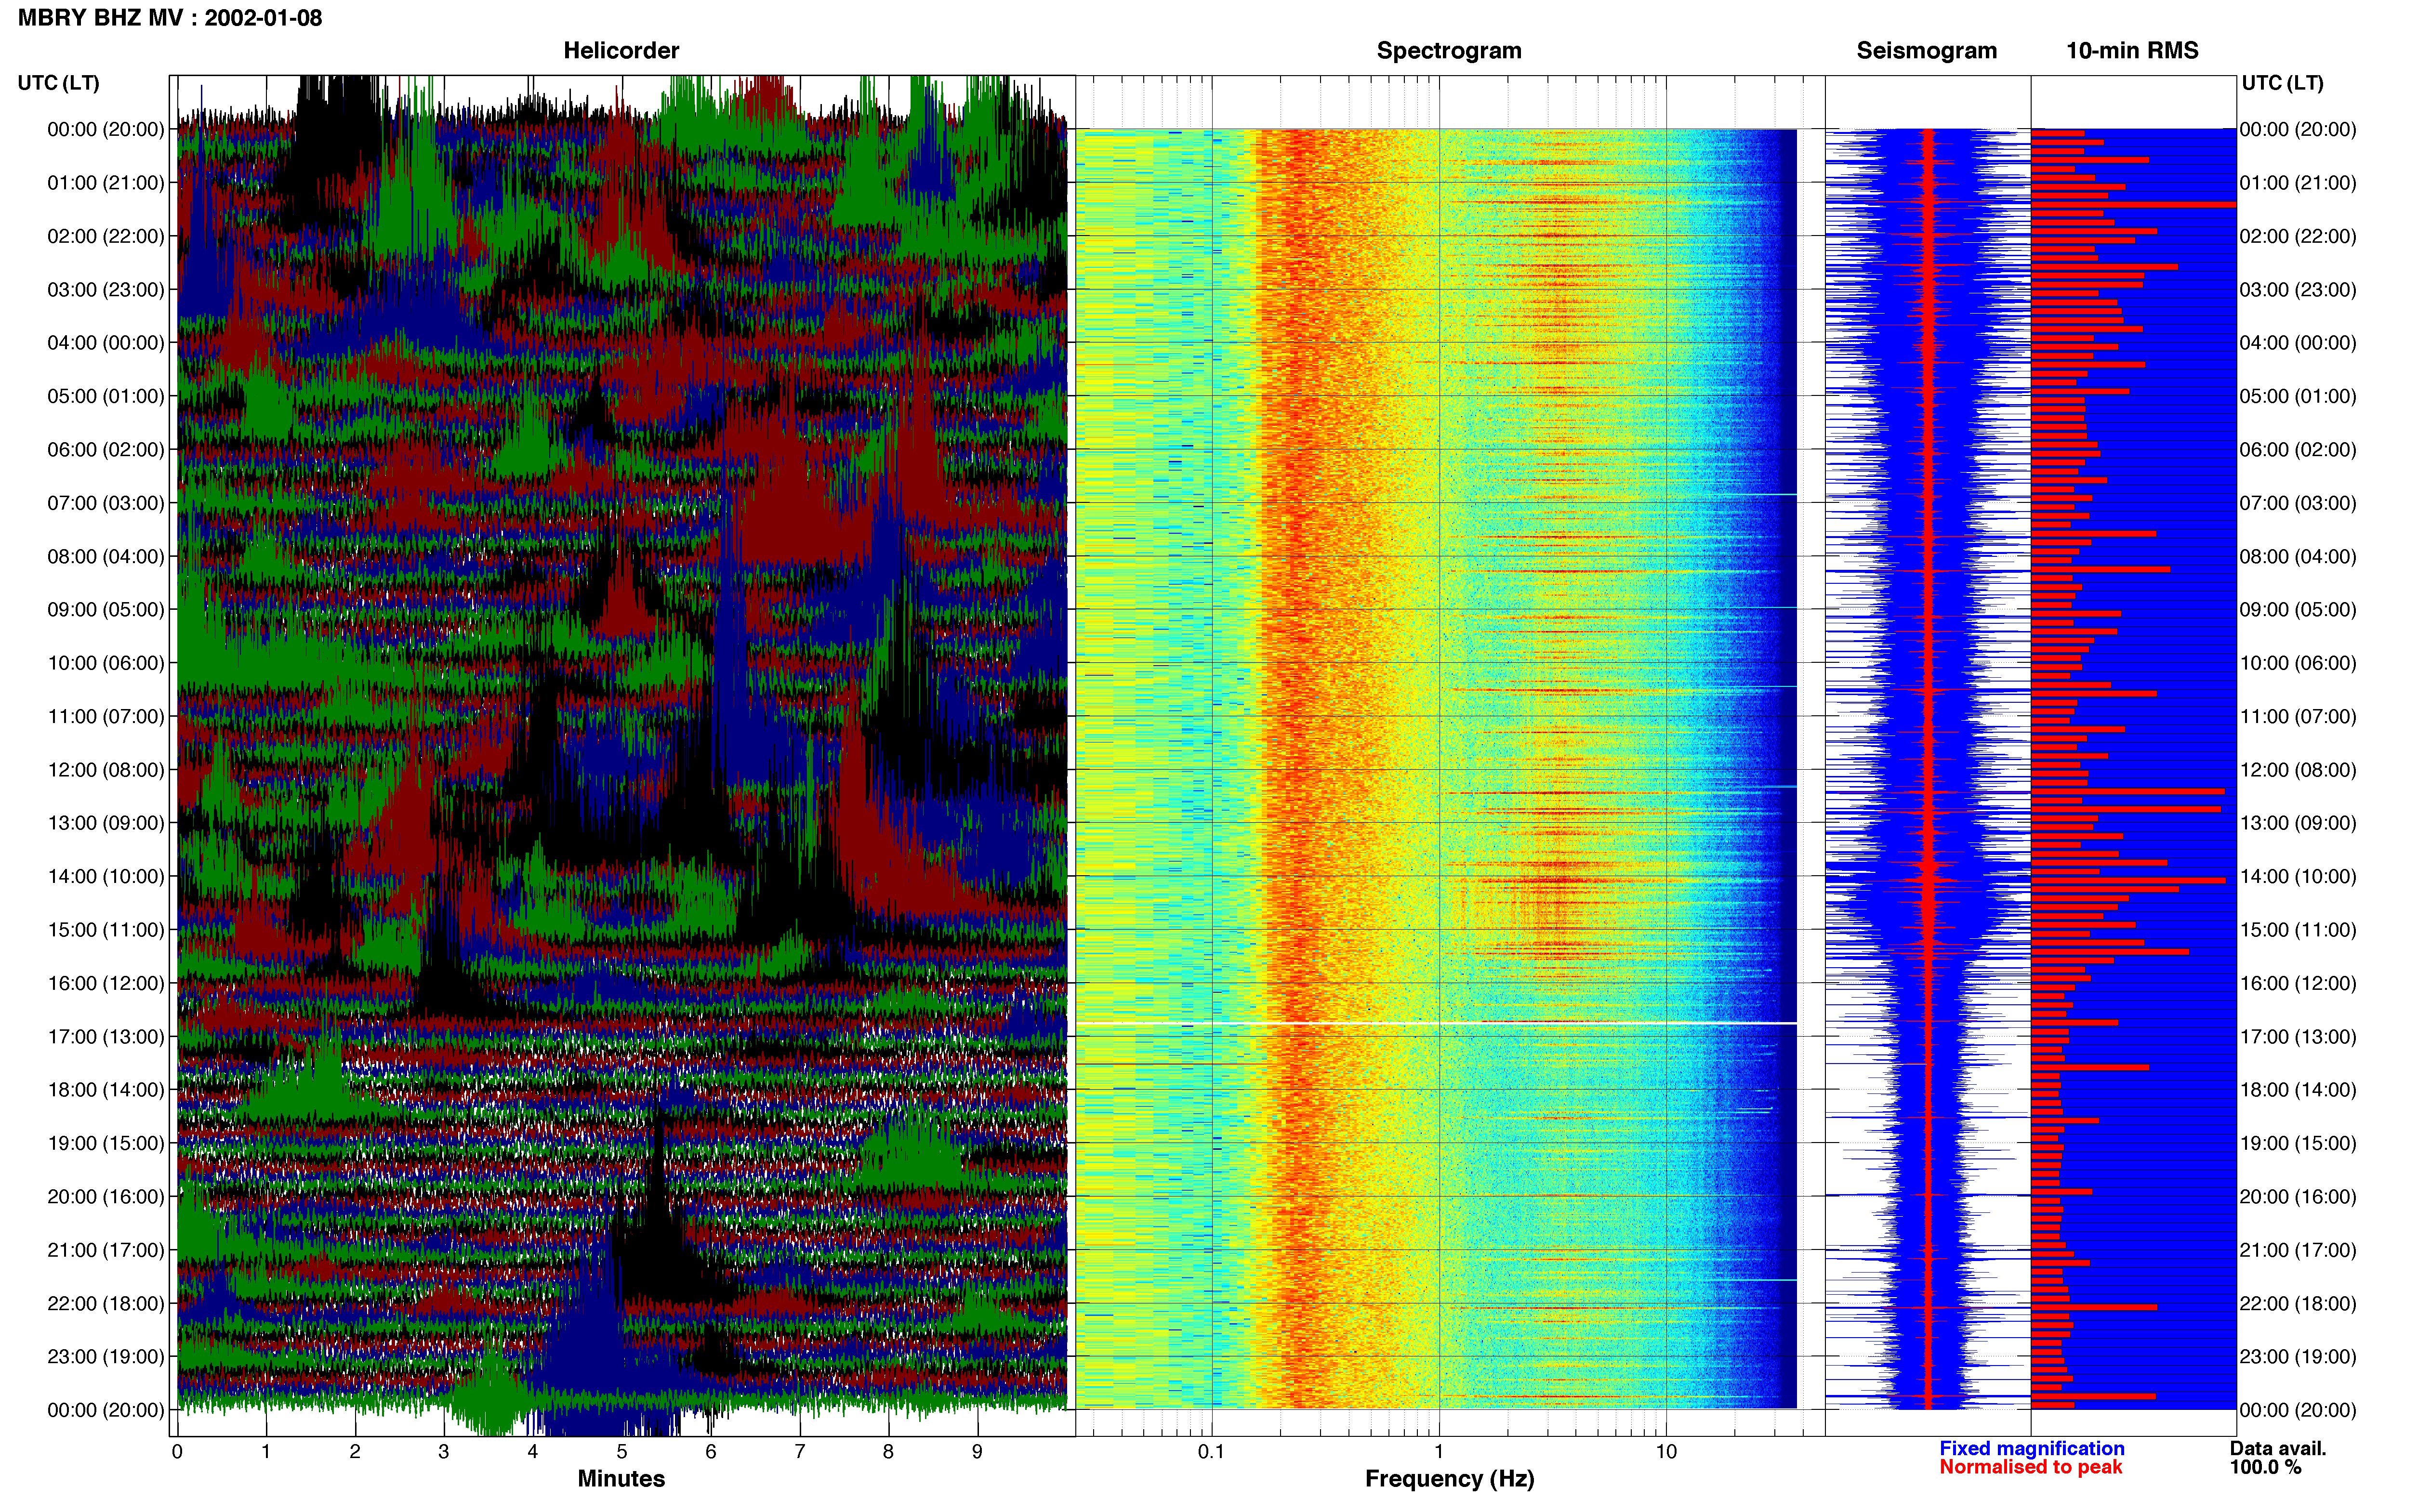The width and height of the screenshot is (2418, 1512).
Task: Click the 15:00 (11:00) label beside the RMS panel
Action: point(2298,930)
